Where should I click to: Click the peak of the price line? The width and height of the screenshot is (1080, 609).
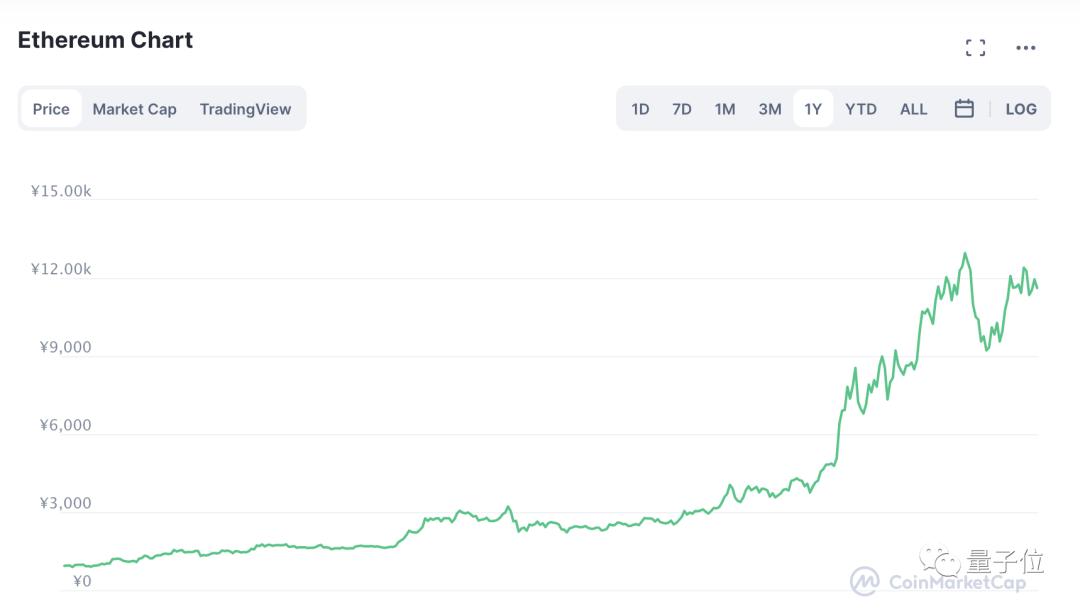tap(965, 254)
